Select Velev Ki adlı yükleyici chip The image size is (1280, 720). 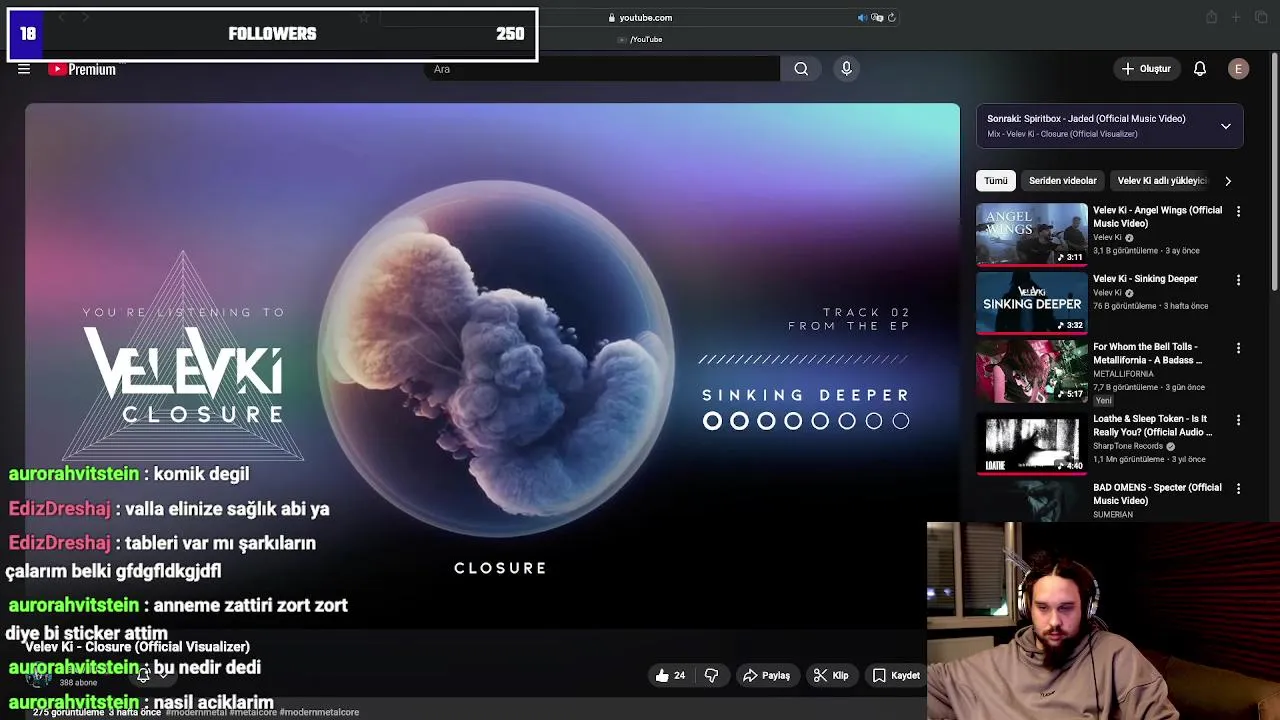(x=1161, y=181)
